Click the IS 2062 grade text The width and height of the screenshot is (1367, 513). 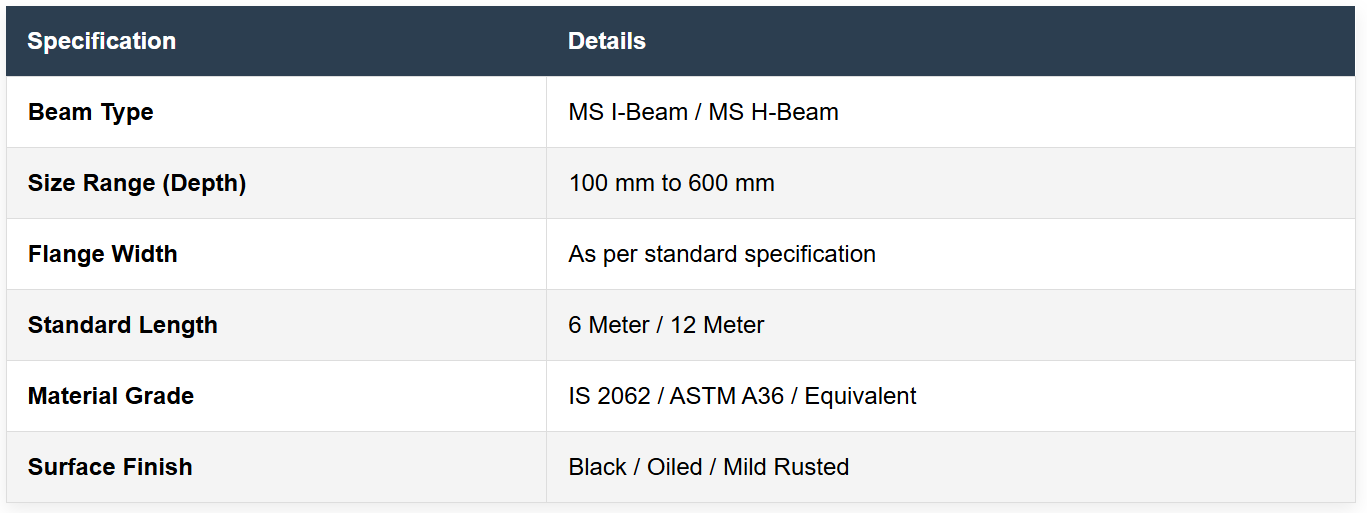click(x=609, y=396)
